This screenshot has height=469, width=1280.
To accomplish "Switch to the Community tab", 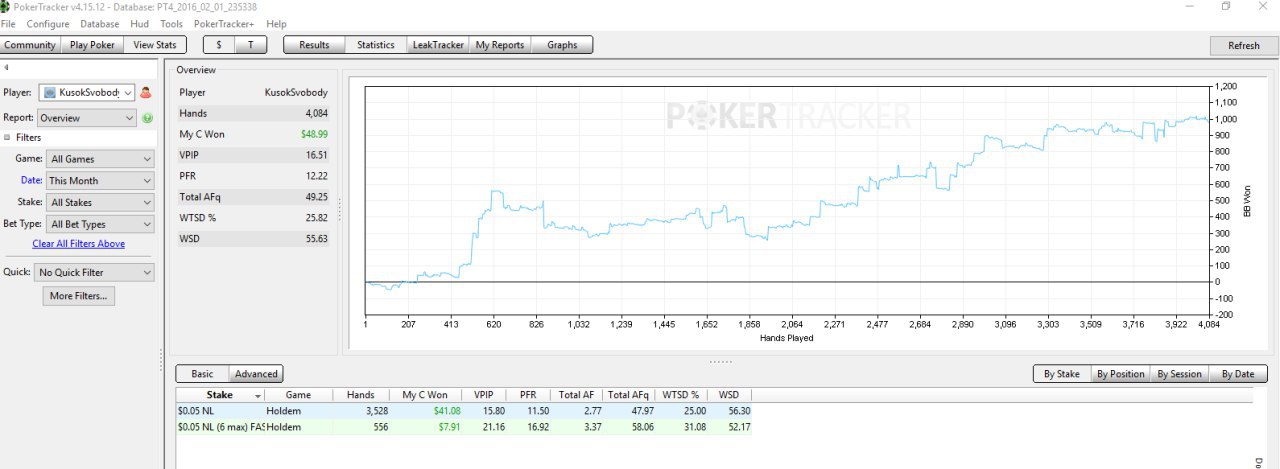I will pyautogui.click(x=30, y=45).
